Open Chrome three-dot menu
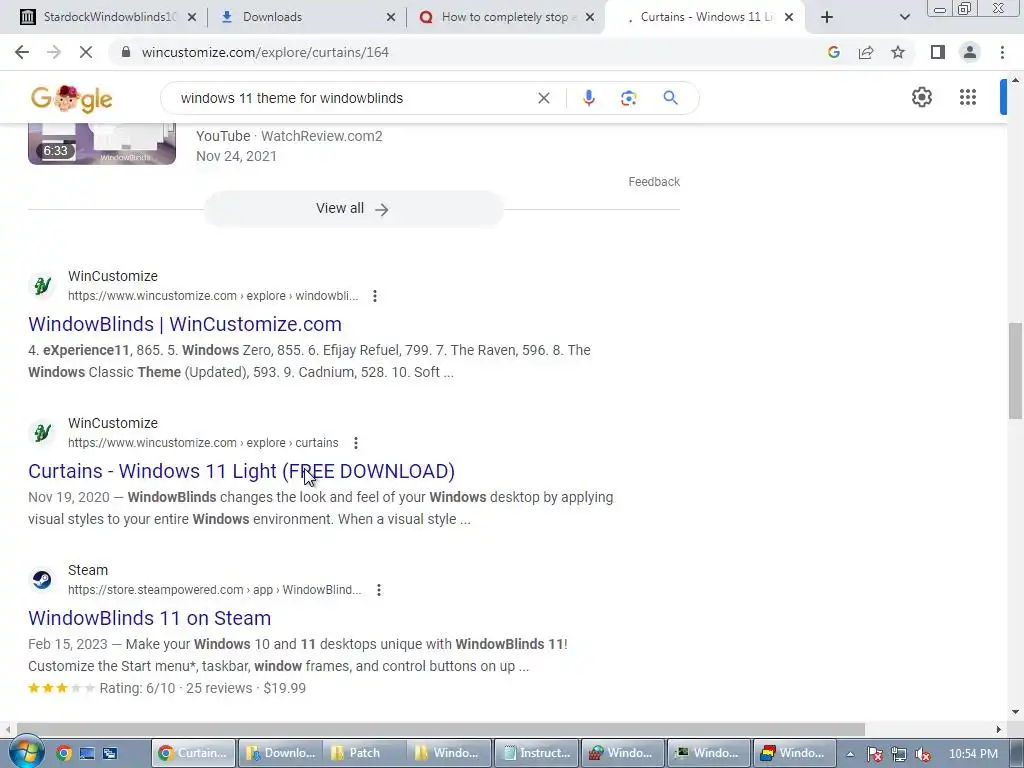 tap(1002, 52)
